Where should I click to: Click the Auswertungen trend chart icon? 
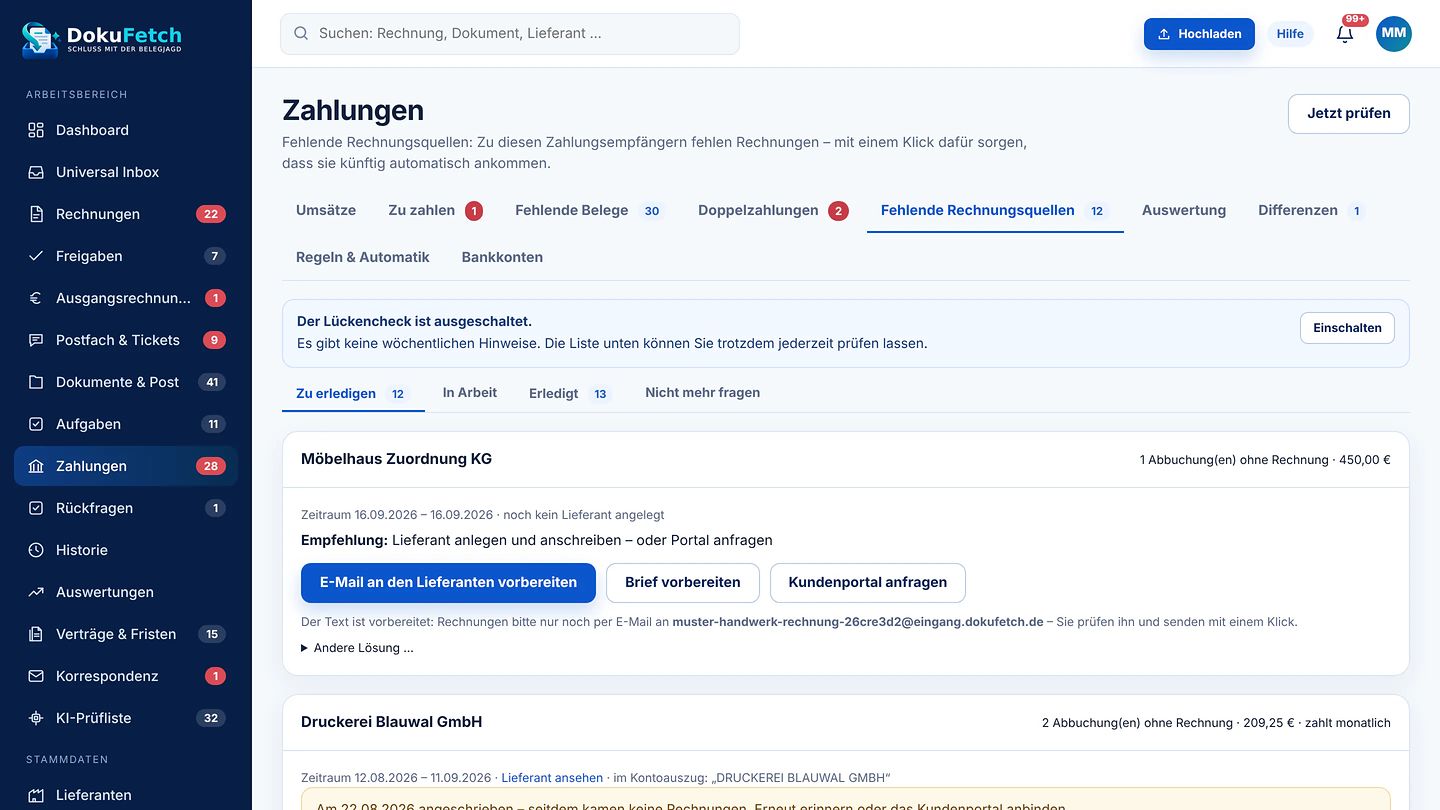[x=36, y=592]
